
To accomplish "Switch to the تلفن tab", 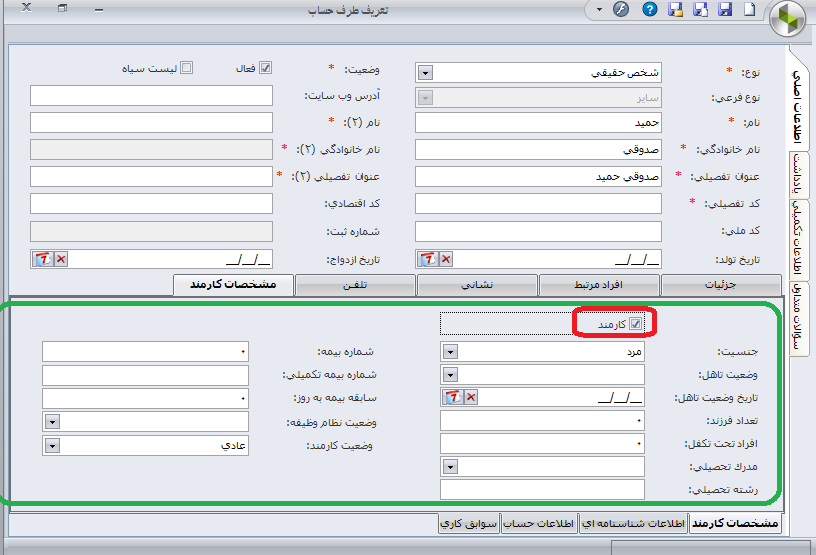I will 355,285.
